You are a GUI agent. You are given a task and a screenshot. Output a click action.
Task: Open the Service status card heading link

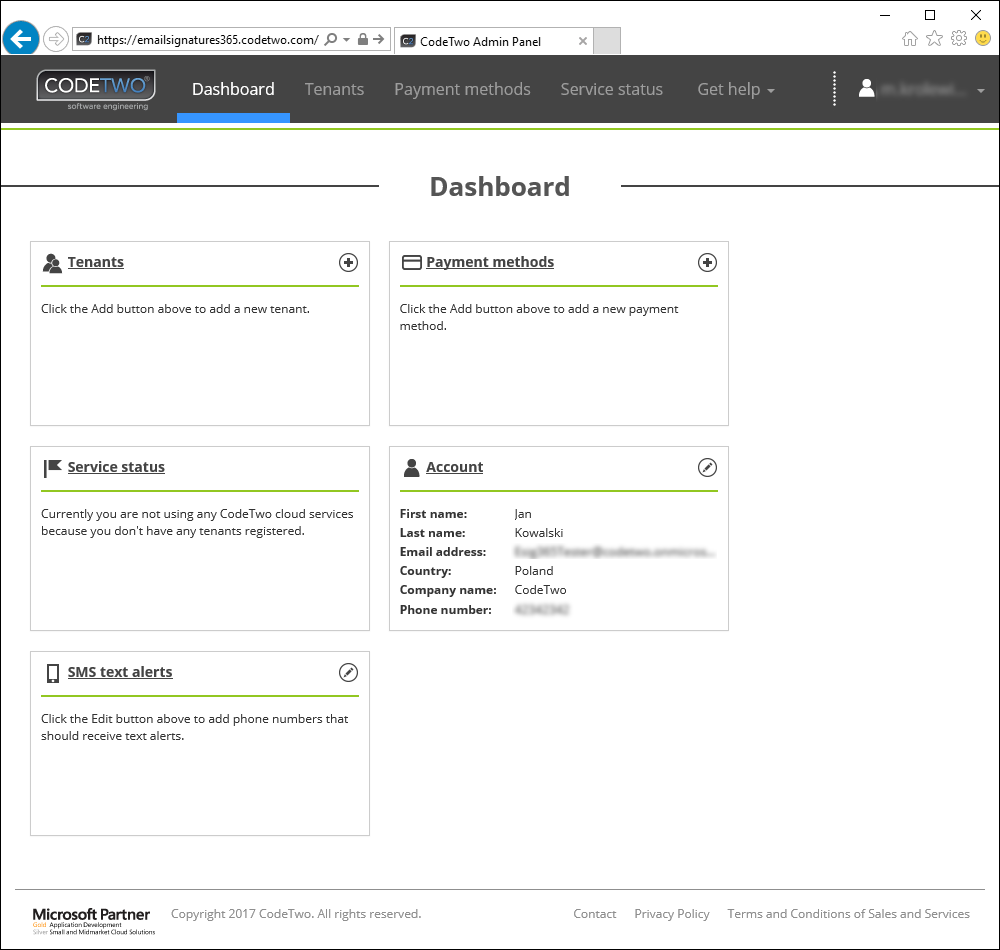pos(116,467)
